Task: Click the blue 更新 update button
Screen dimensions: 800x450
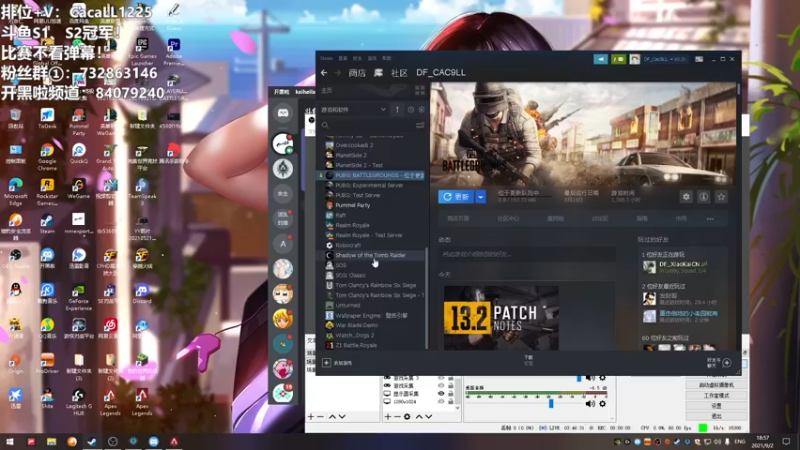Action: pyautogui.click(x=456, y=196)
